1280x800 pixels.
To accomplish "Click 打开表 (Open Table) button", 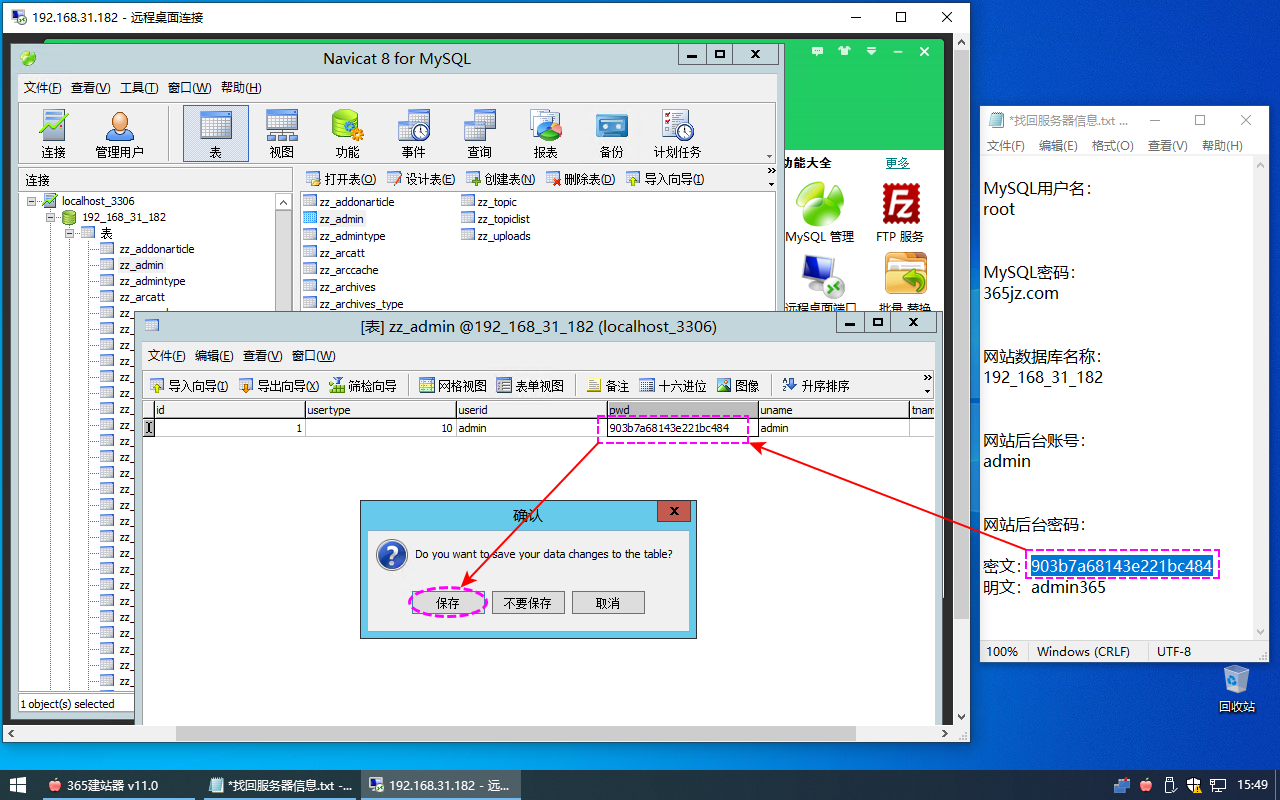I will pyautogui.click(x=341, y=179).
